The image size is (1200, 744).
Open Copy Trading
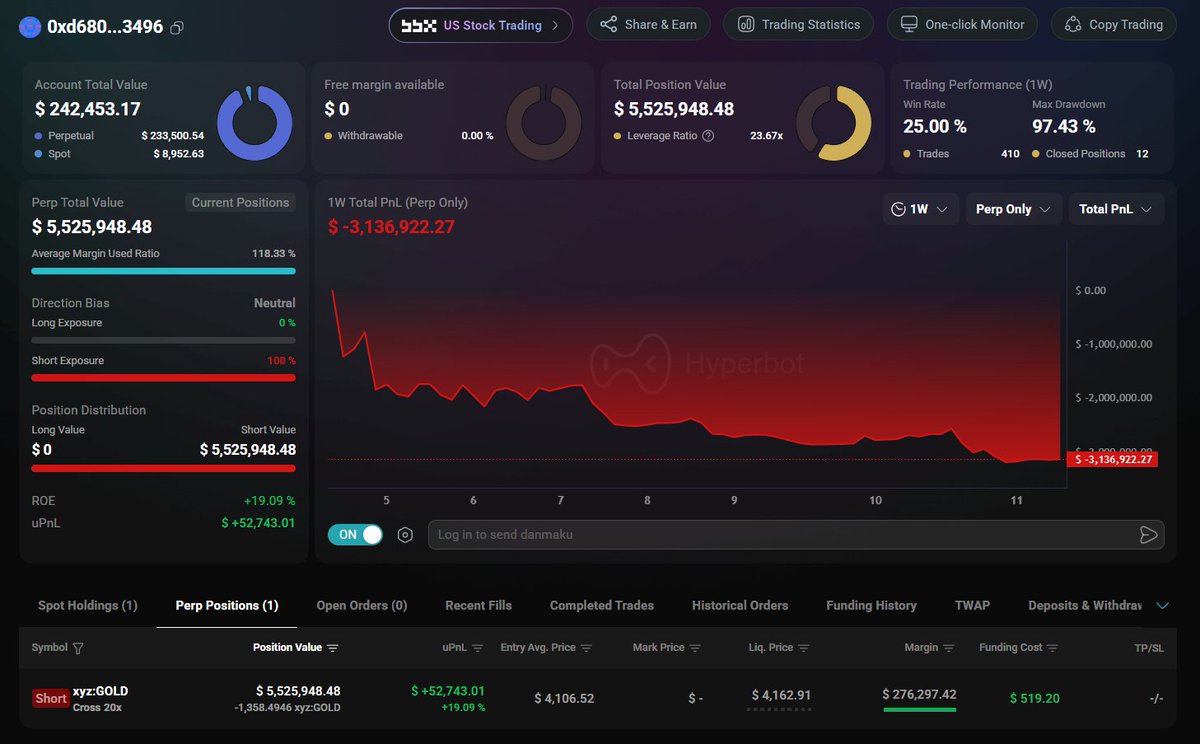coord(1113,25)
